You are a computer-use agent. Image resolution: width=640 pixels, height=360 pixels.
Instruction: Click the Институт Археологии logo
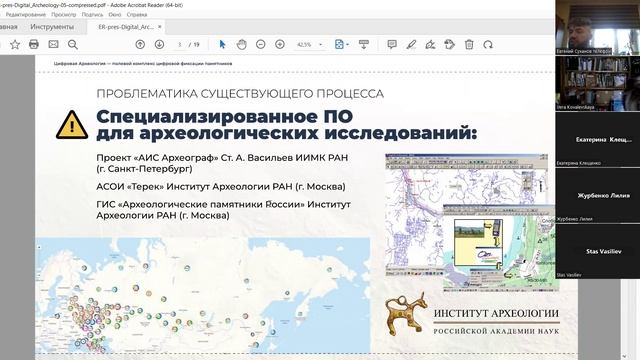pyautogui.click(x=472, y=315)
